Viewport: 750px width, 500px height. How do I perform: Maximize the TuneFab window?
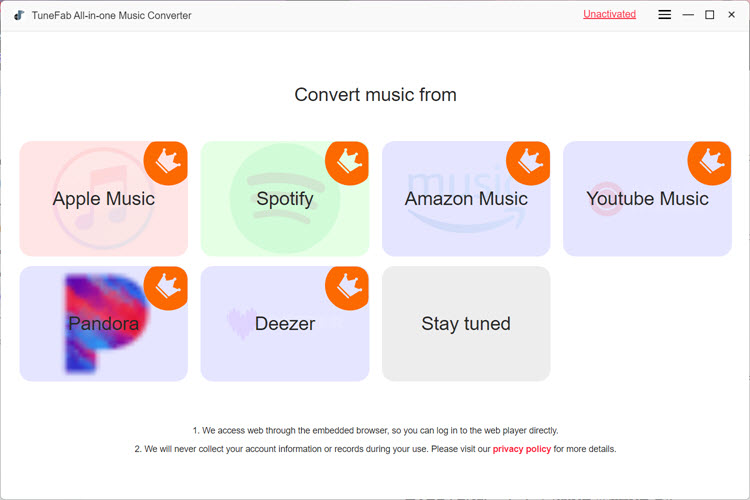coord(710,15)
